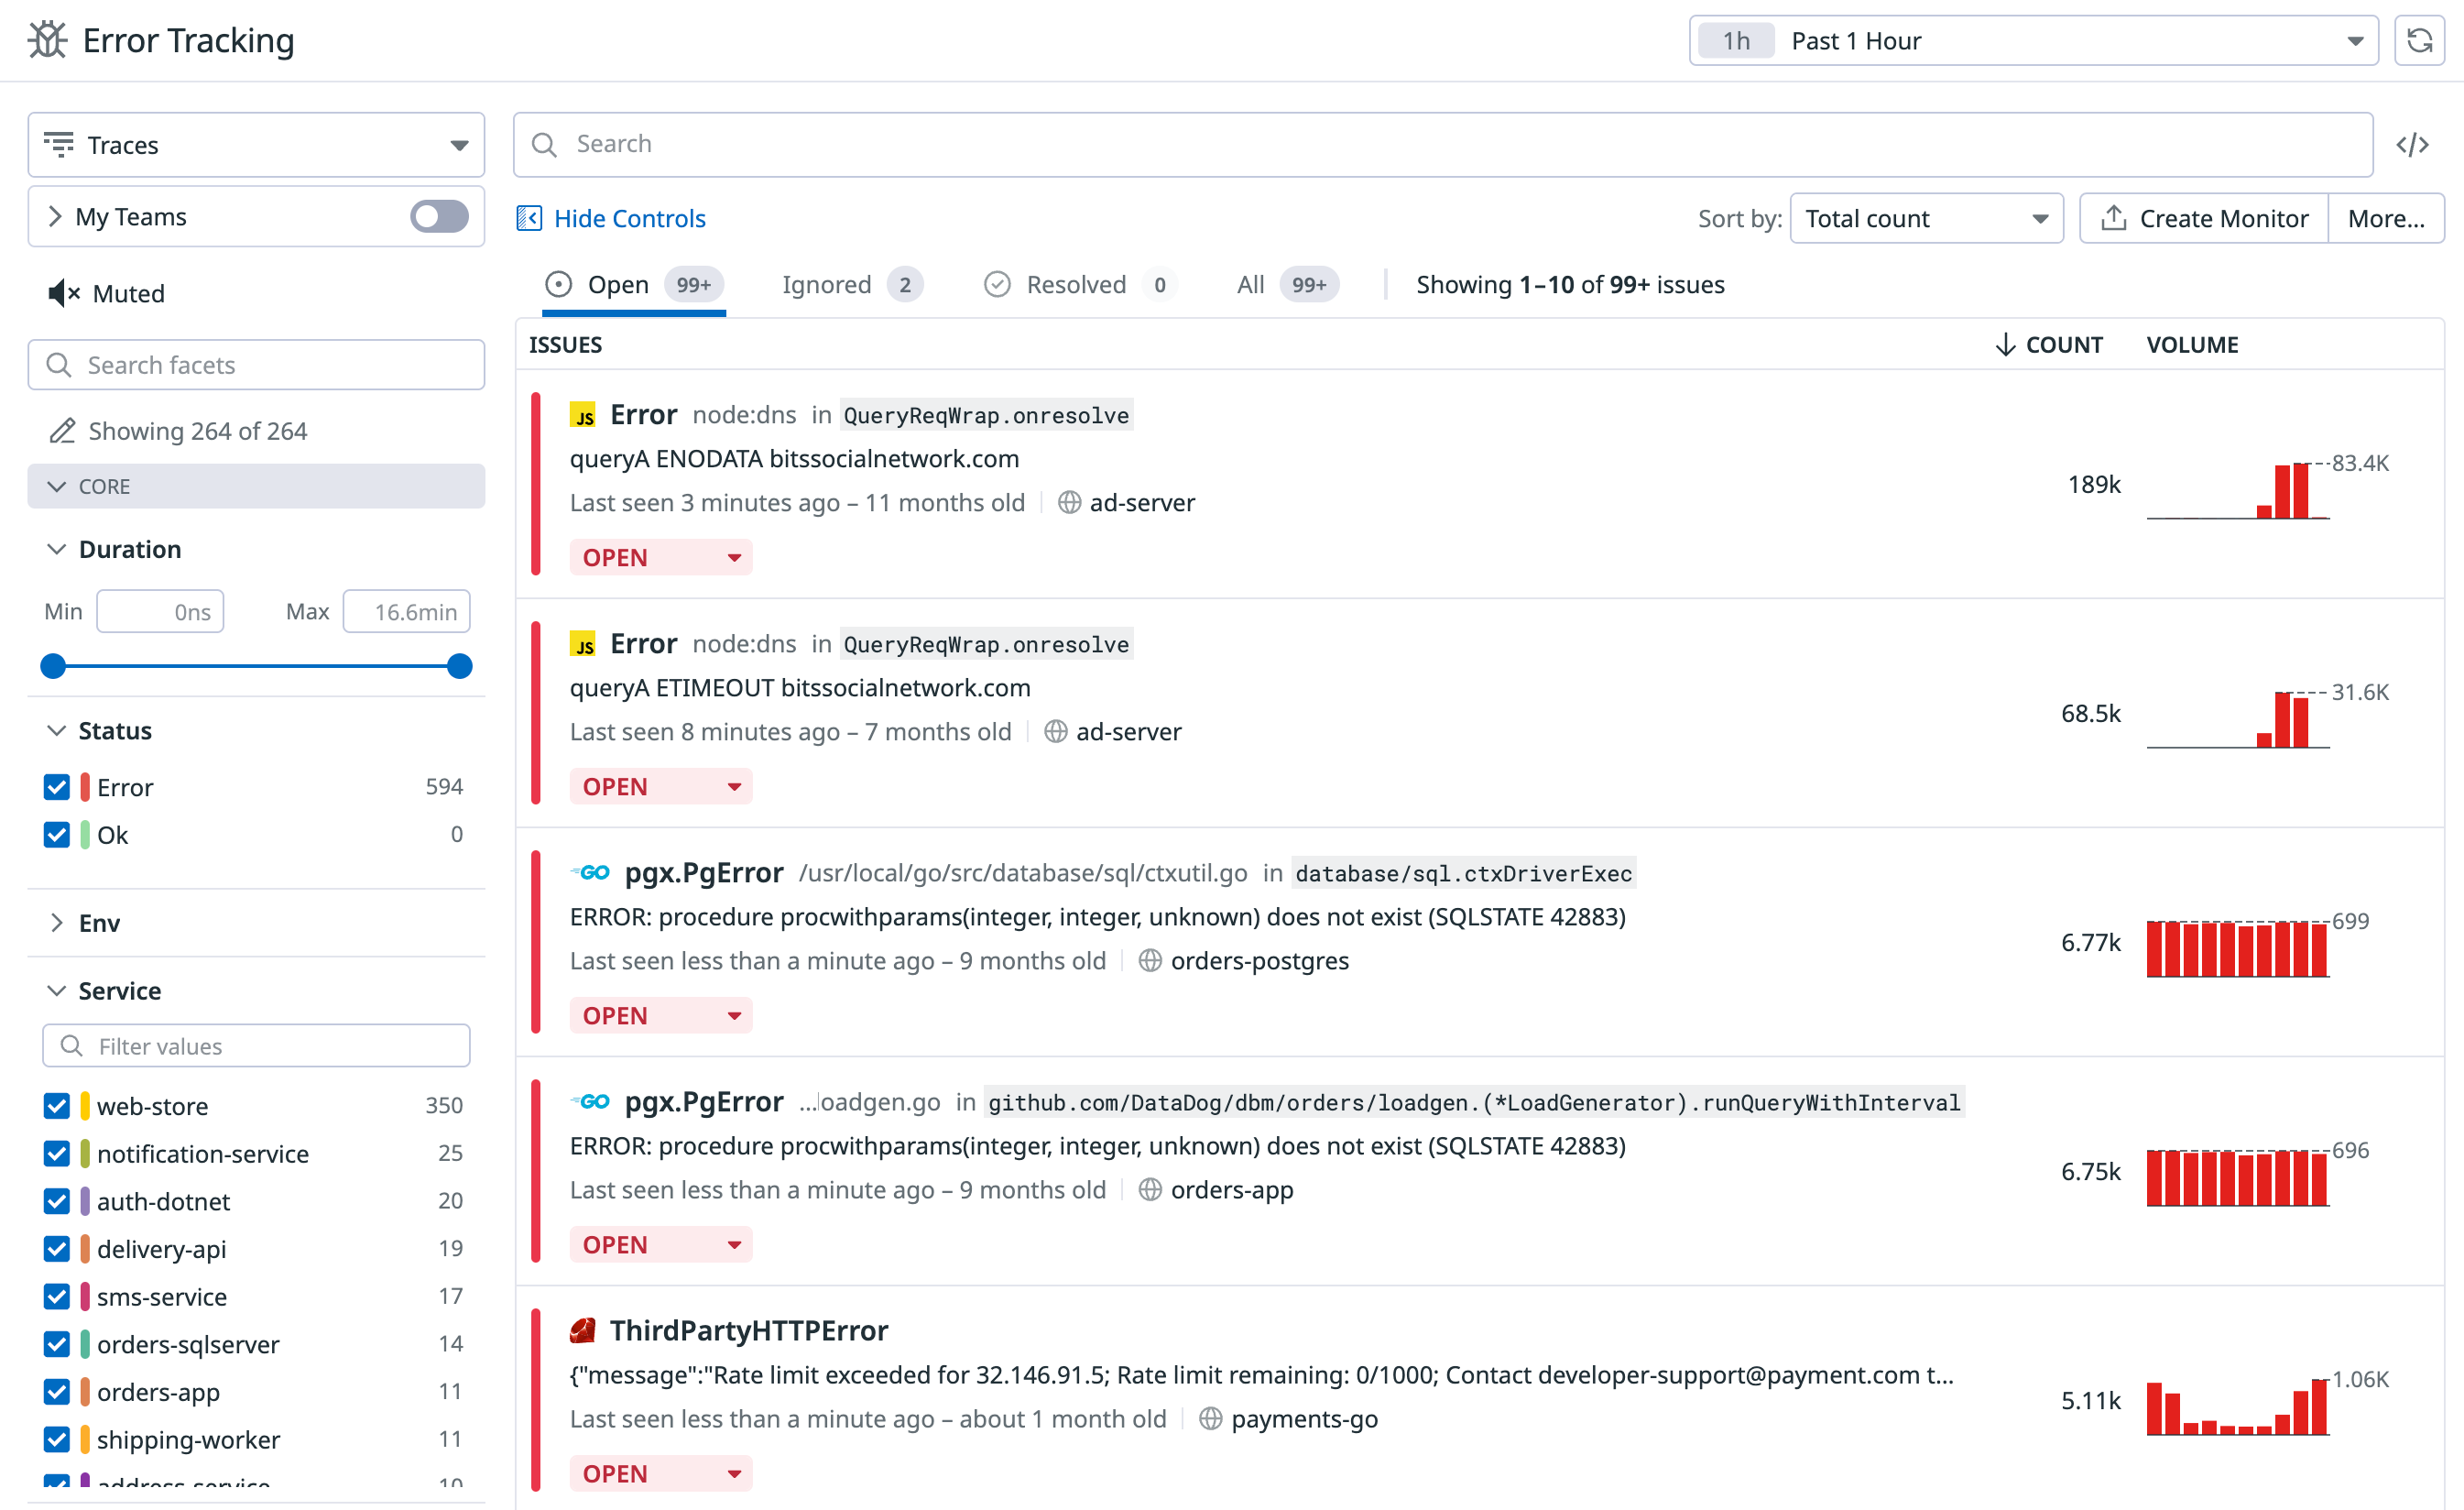Click the Hide Controls panel icon
The height and width of the screenshot is (1510, 2464).
click(x=529, y=218)
